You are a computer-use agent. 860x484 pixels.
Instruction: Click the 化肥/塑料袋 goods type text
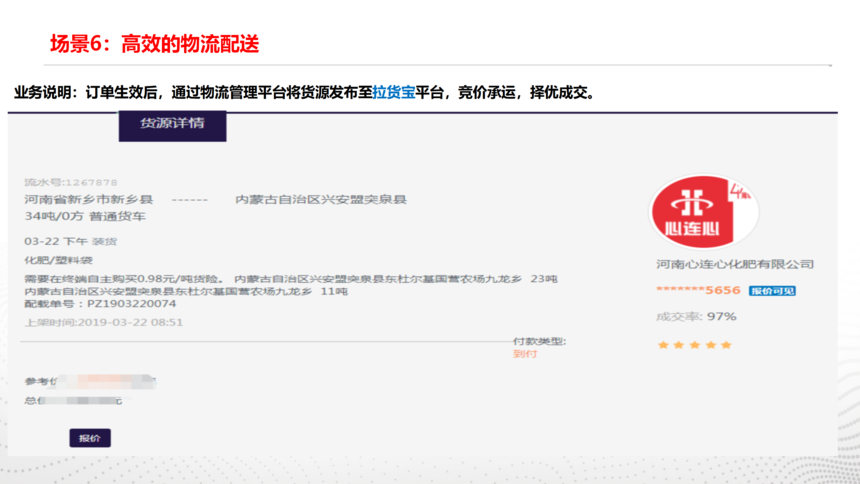[x=59, y=260]
